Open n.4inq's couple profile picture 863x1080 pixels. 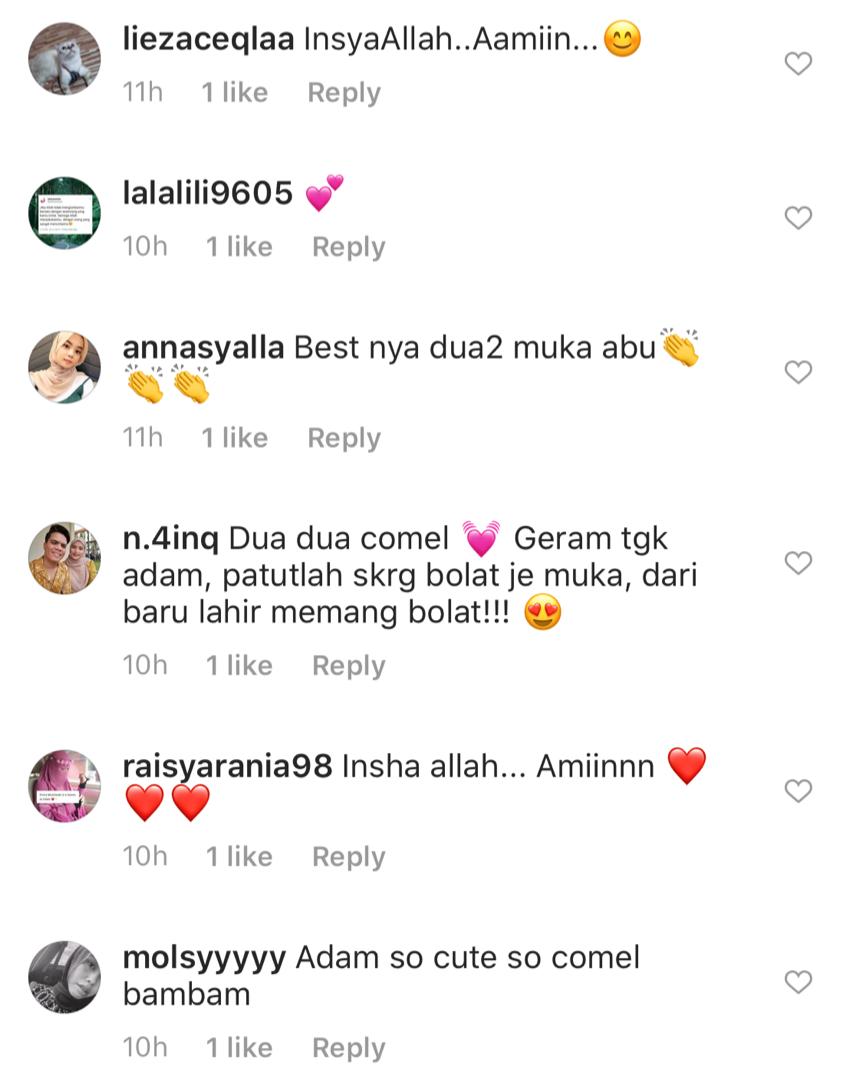pos(64,558)
